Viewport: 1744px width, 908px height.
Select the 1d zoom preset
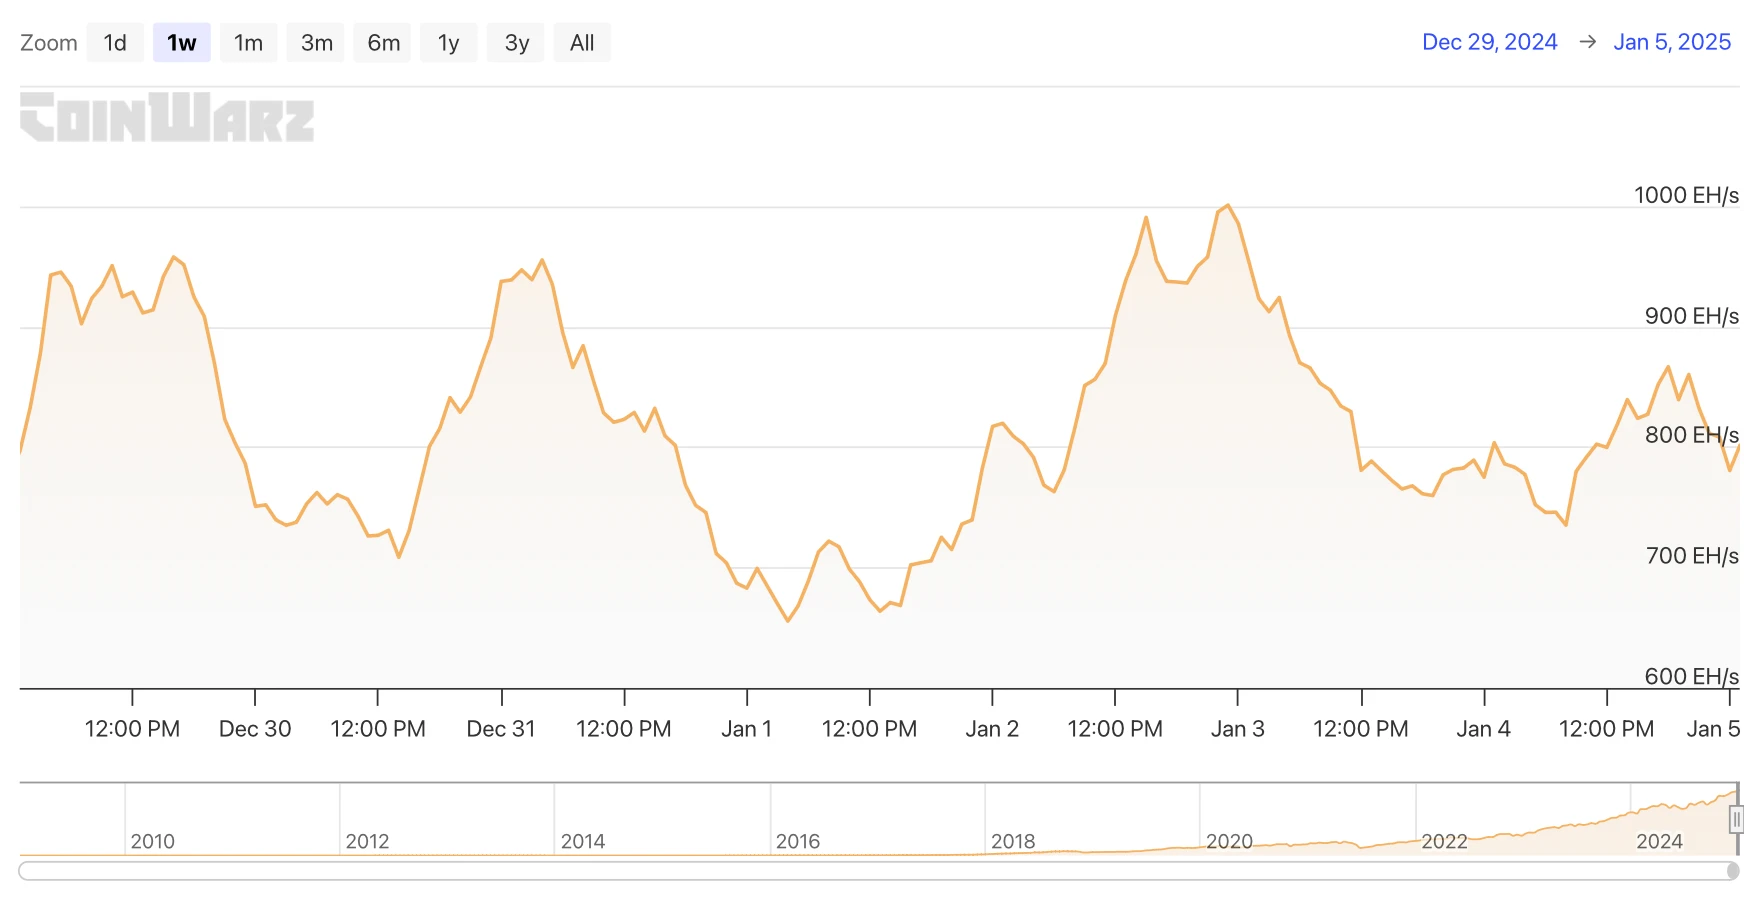pos(115,42)
